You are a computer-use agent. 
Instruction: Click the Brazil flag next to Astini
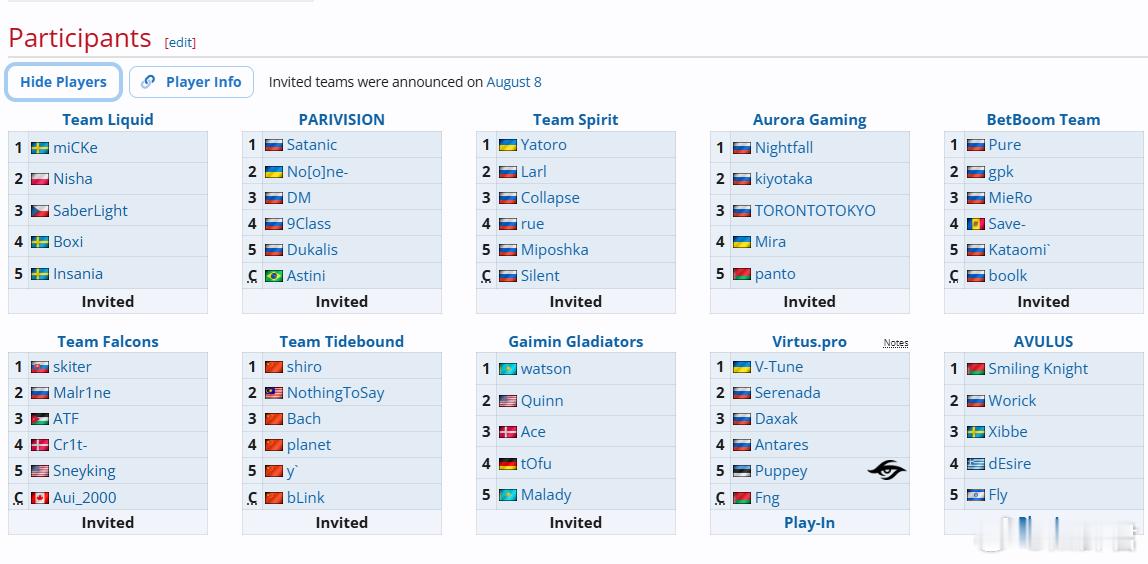pyautogui.click(x=274, y=276)
